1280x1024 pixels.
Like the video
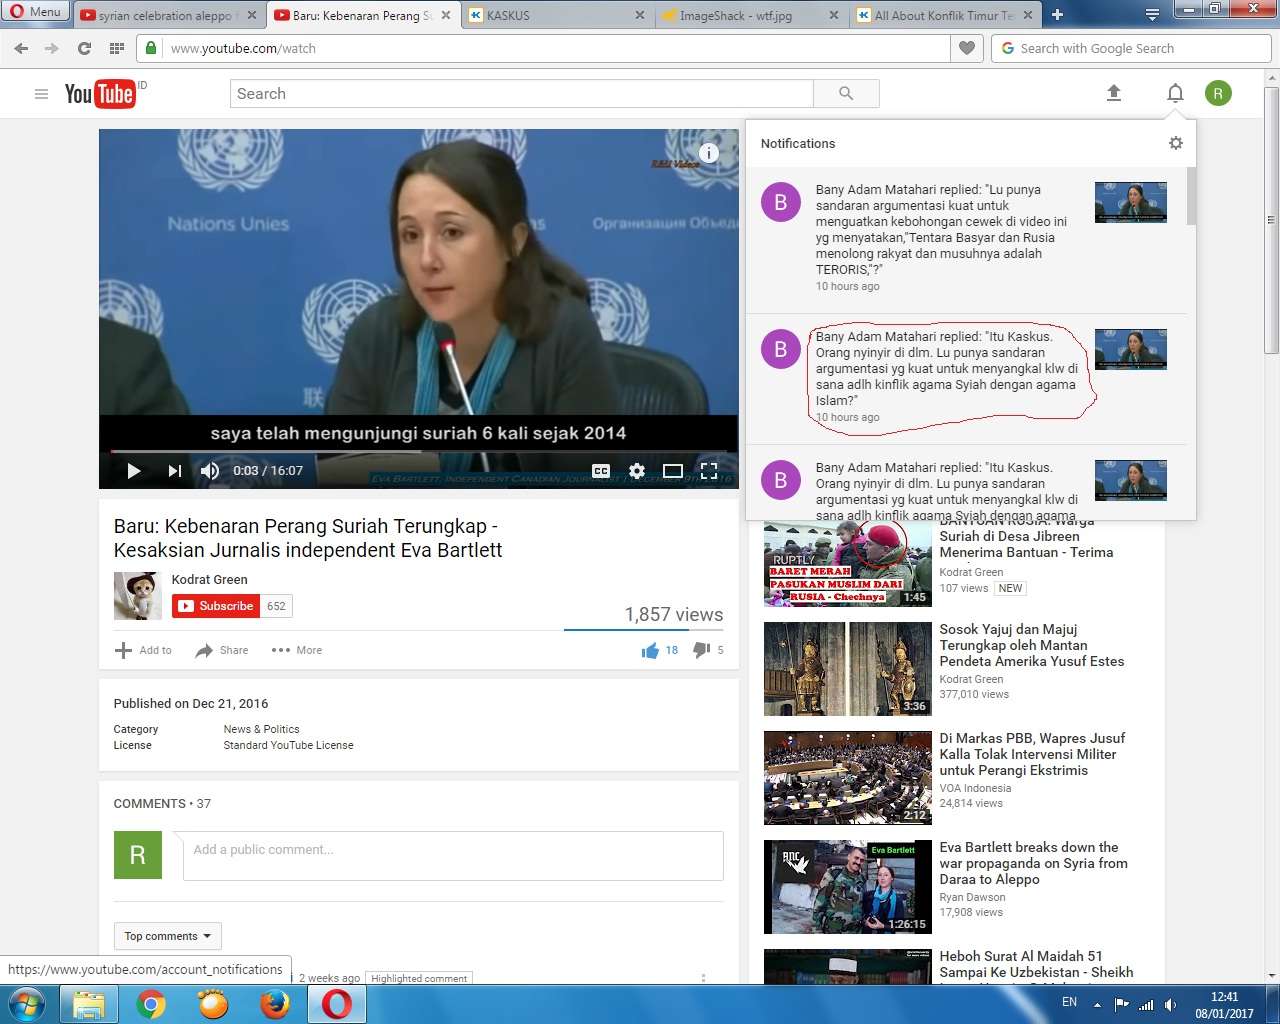coord(660,650)
